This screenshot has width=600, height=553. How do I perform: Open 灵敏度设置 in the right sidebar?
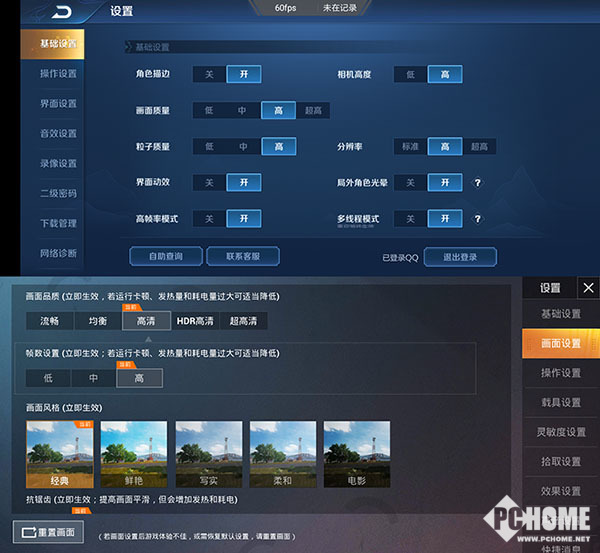[560, 432]
